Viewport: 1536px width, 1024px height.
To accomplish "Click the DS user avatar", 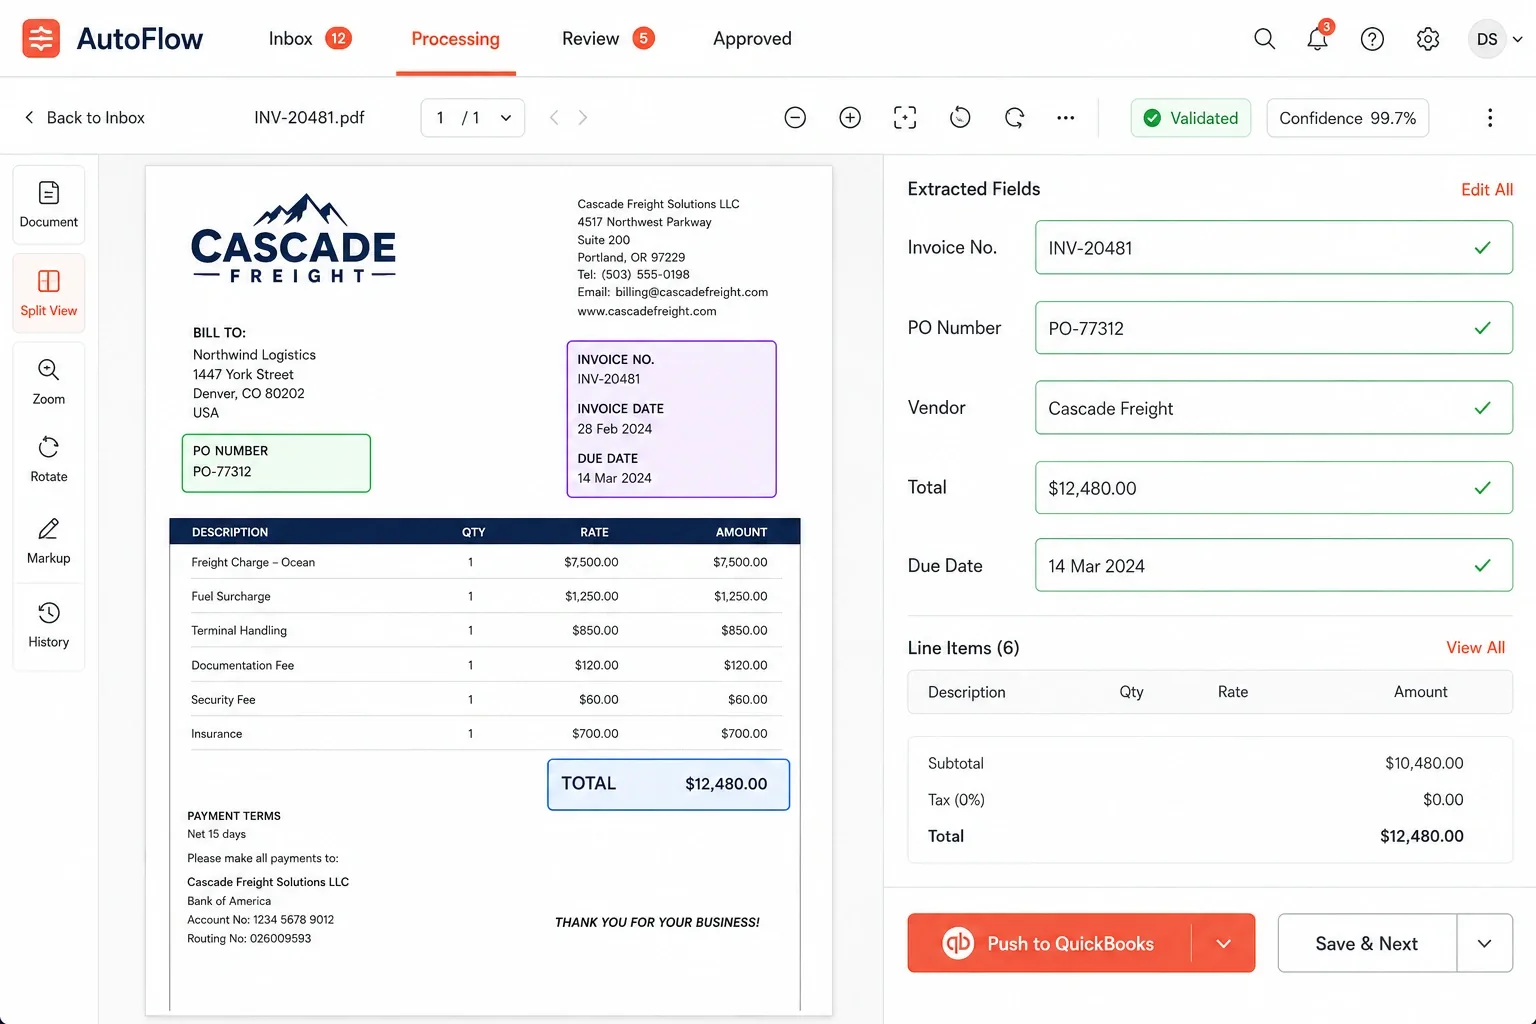I will point(1487,39).
